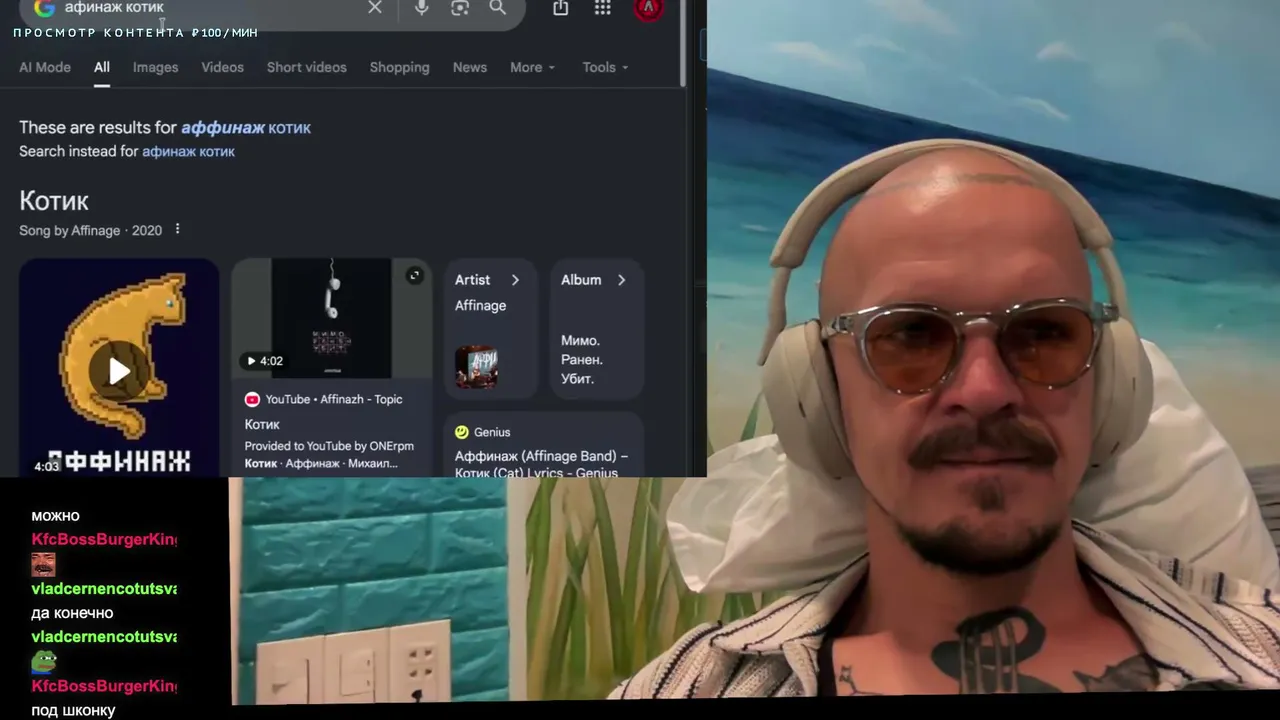
Task: Open the 4:02 video thumbnail
Action: click(x=331, y=318)
